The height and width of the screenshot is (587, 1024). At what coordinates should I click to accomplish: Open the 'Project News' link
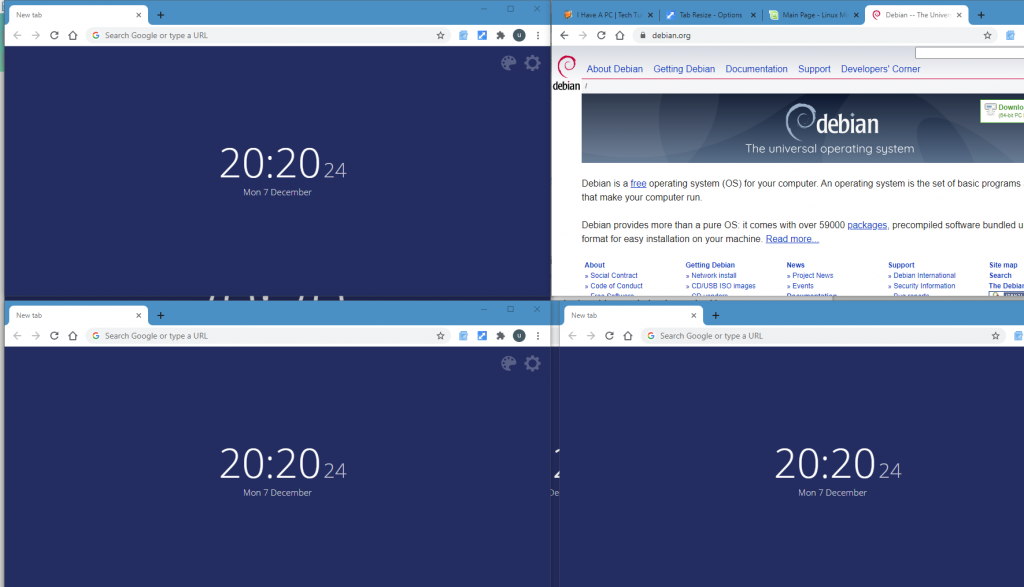813,276
